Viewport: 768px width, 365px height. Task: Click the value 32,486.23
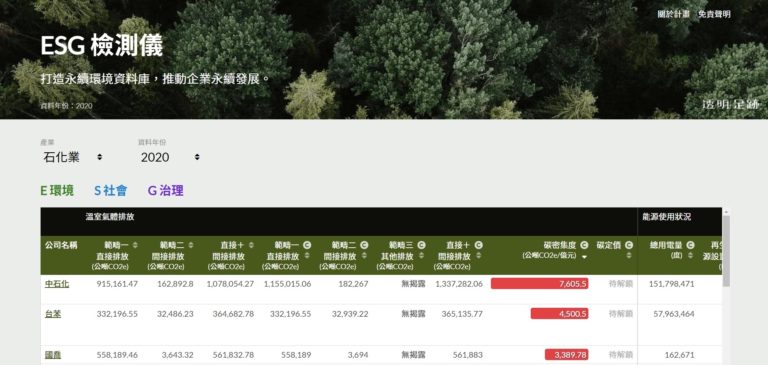[x=175, y=314]
